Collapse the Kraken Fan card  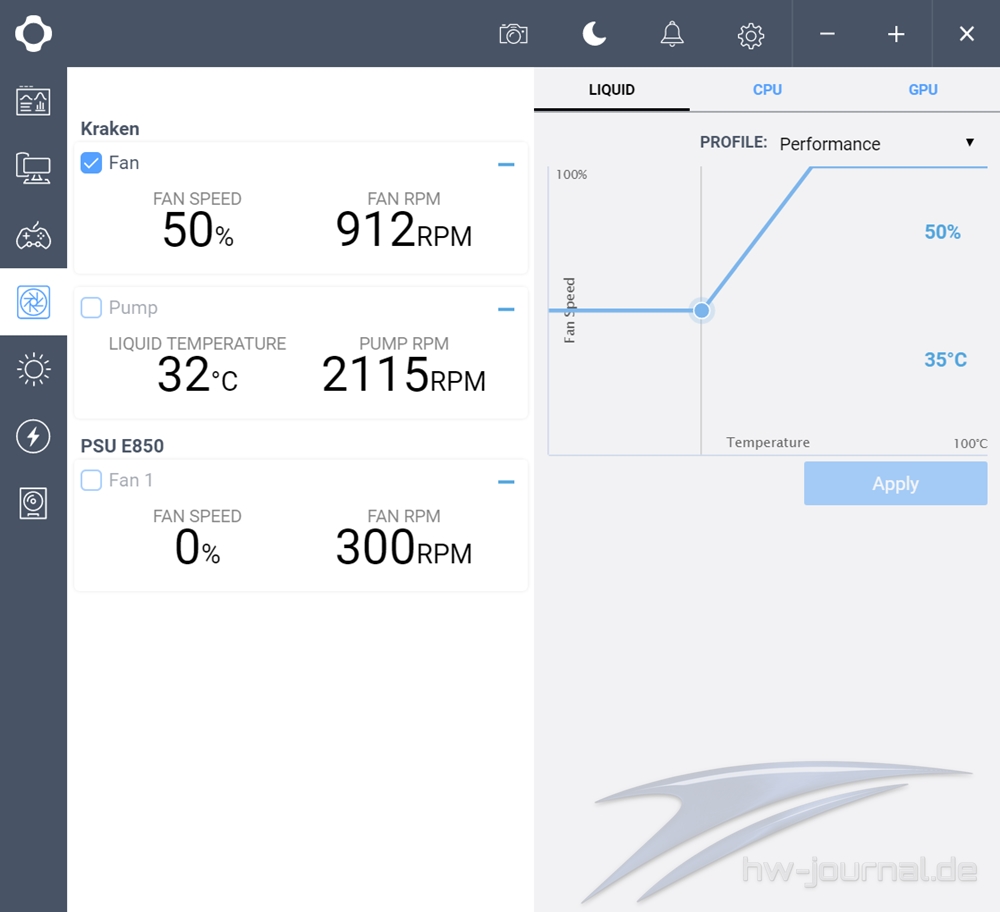506,165
